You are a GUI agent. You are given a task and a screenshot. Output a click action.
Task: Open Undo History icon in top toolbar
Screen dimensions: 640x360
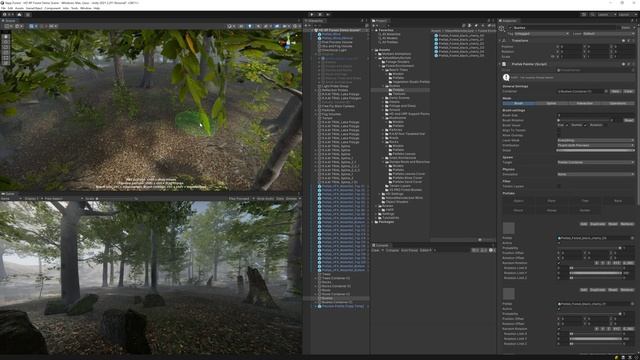point(584,15)
